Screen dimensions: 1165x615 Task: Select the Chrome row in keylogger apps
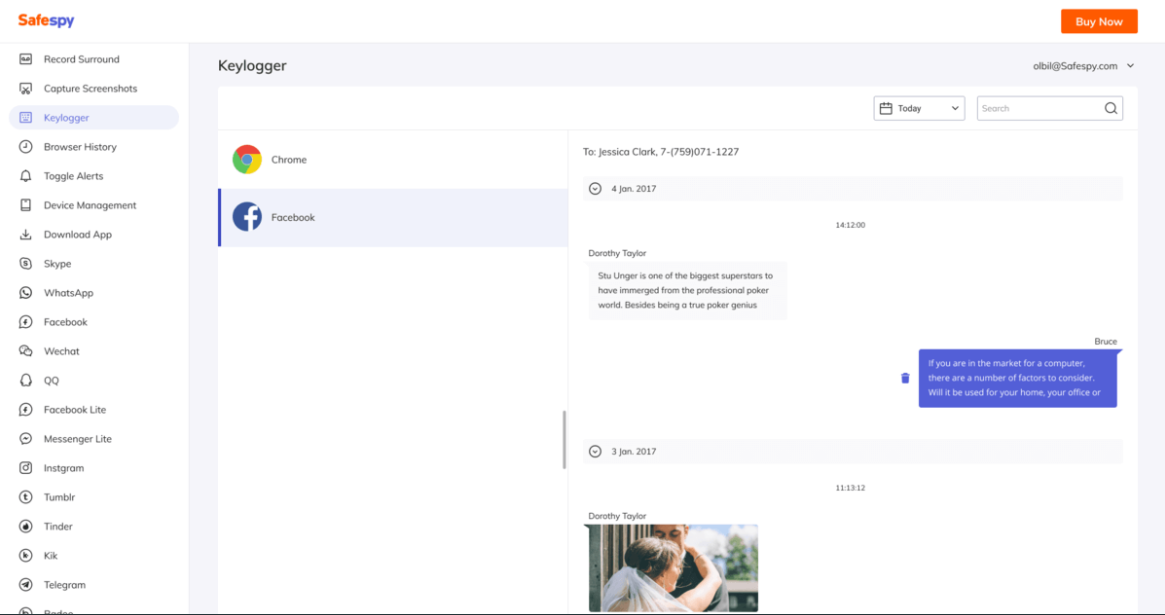click(393, 160)
